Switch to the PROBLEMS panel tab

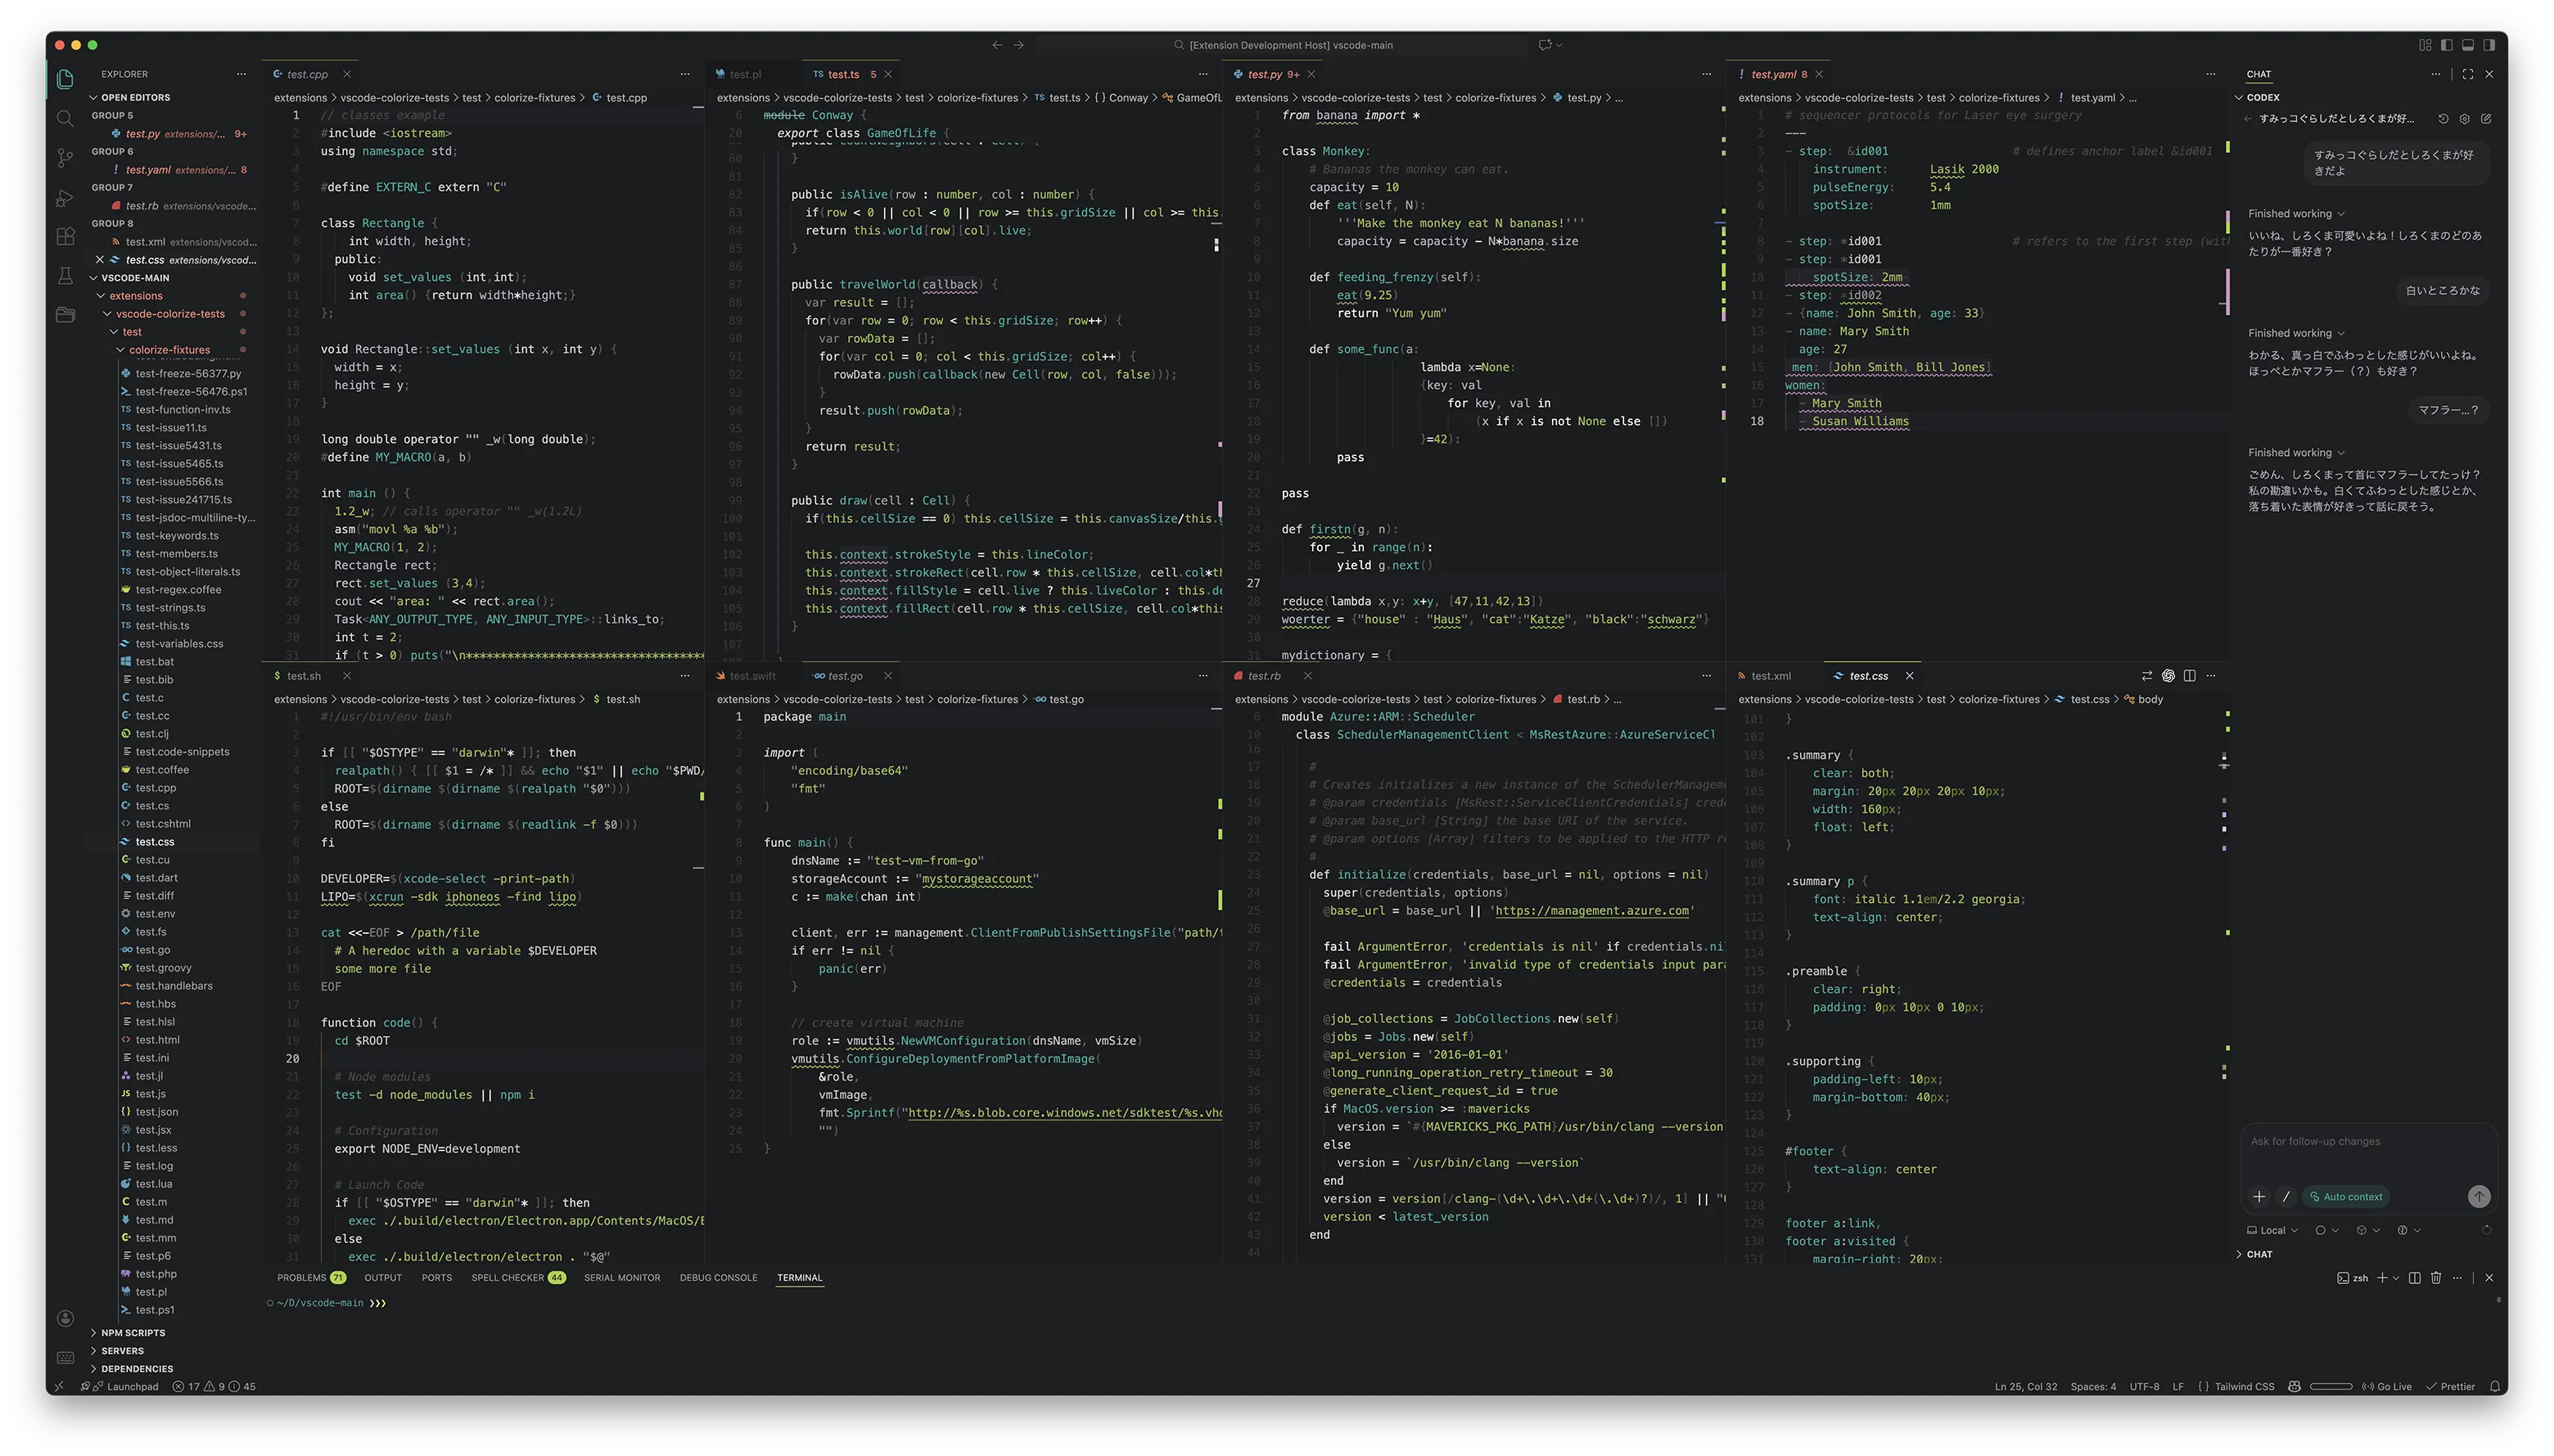[301, 1278]
